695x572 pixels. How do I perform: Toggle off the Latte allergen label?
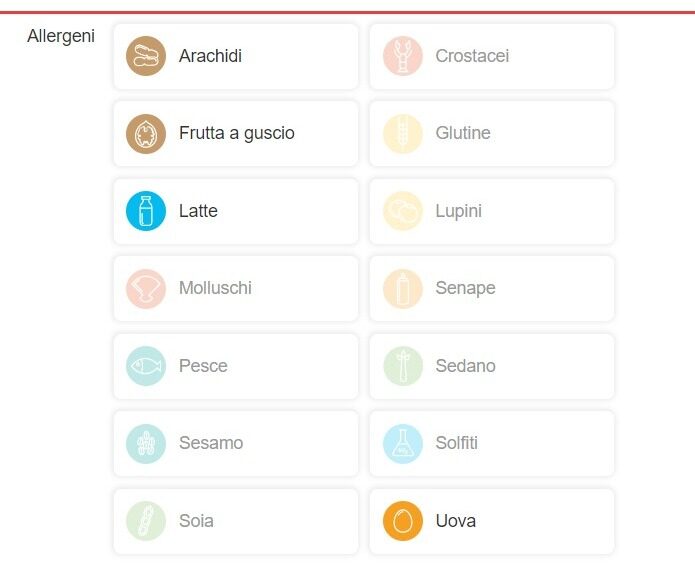(x=198, y=211)
